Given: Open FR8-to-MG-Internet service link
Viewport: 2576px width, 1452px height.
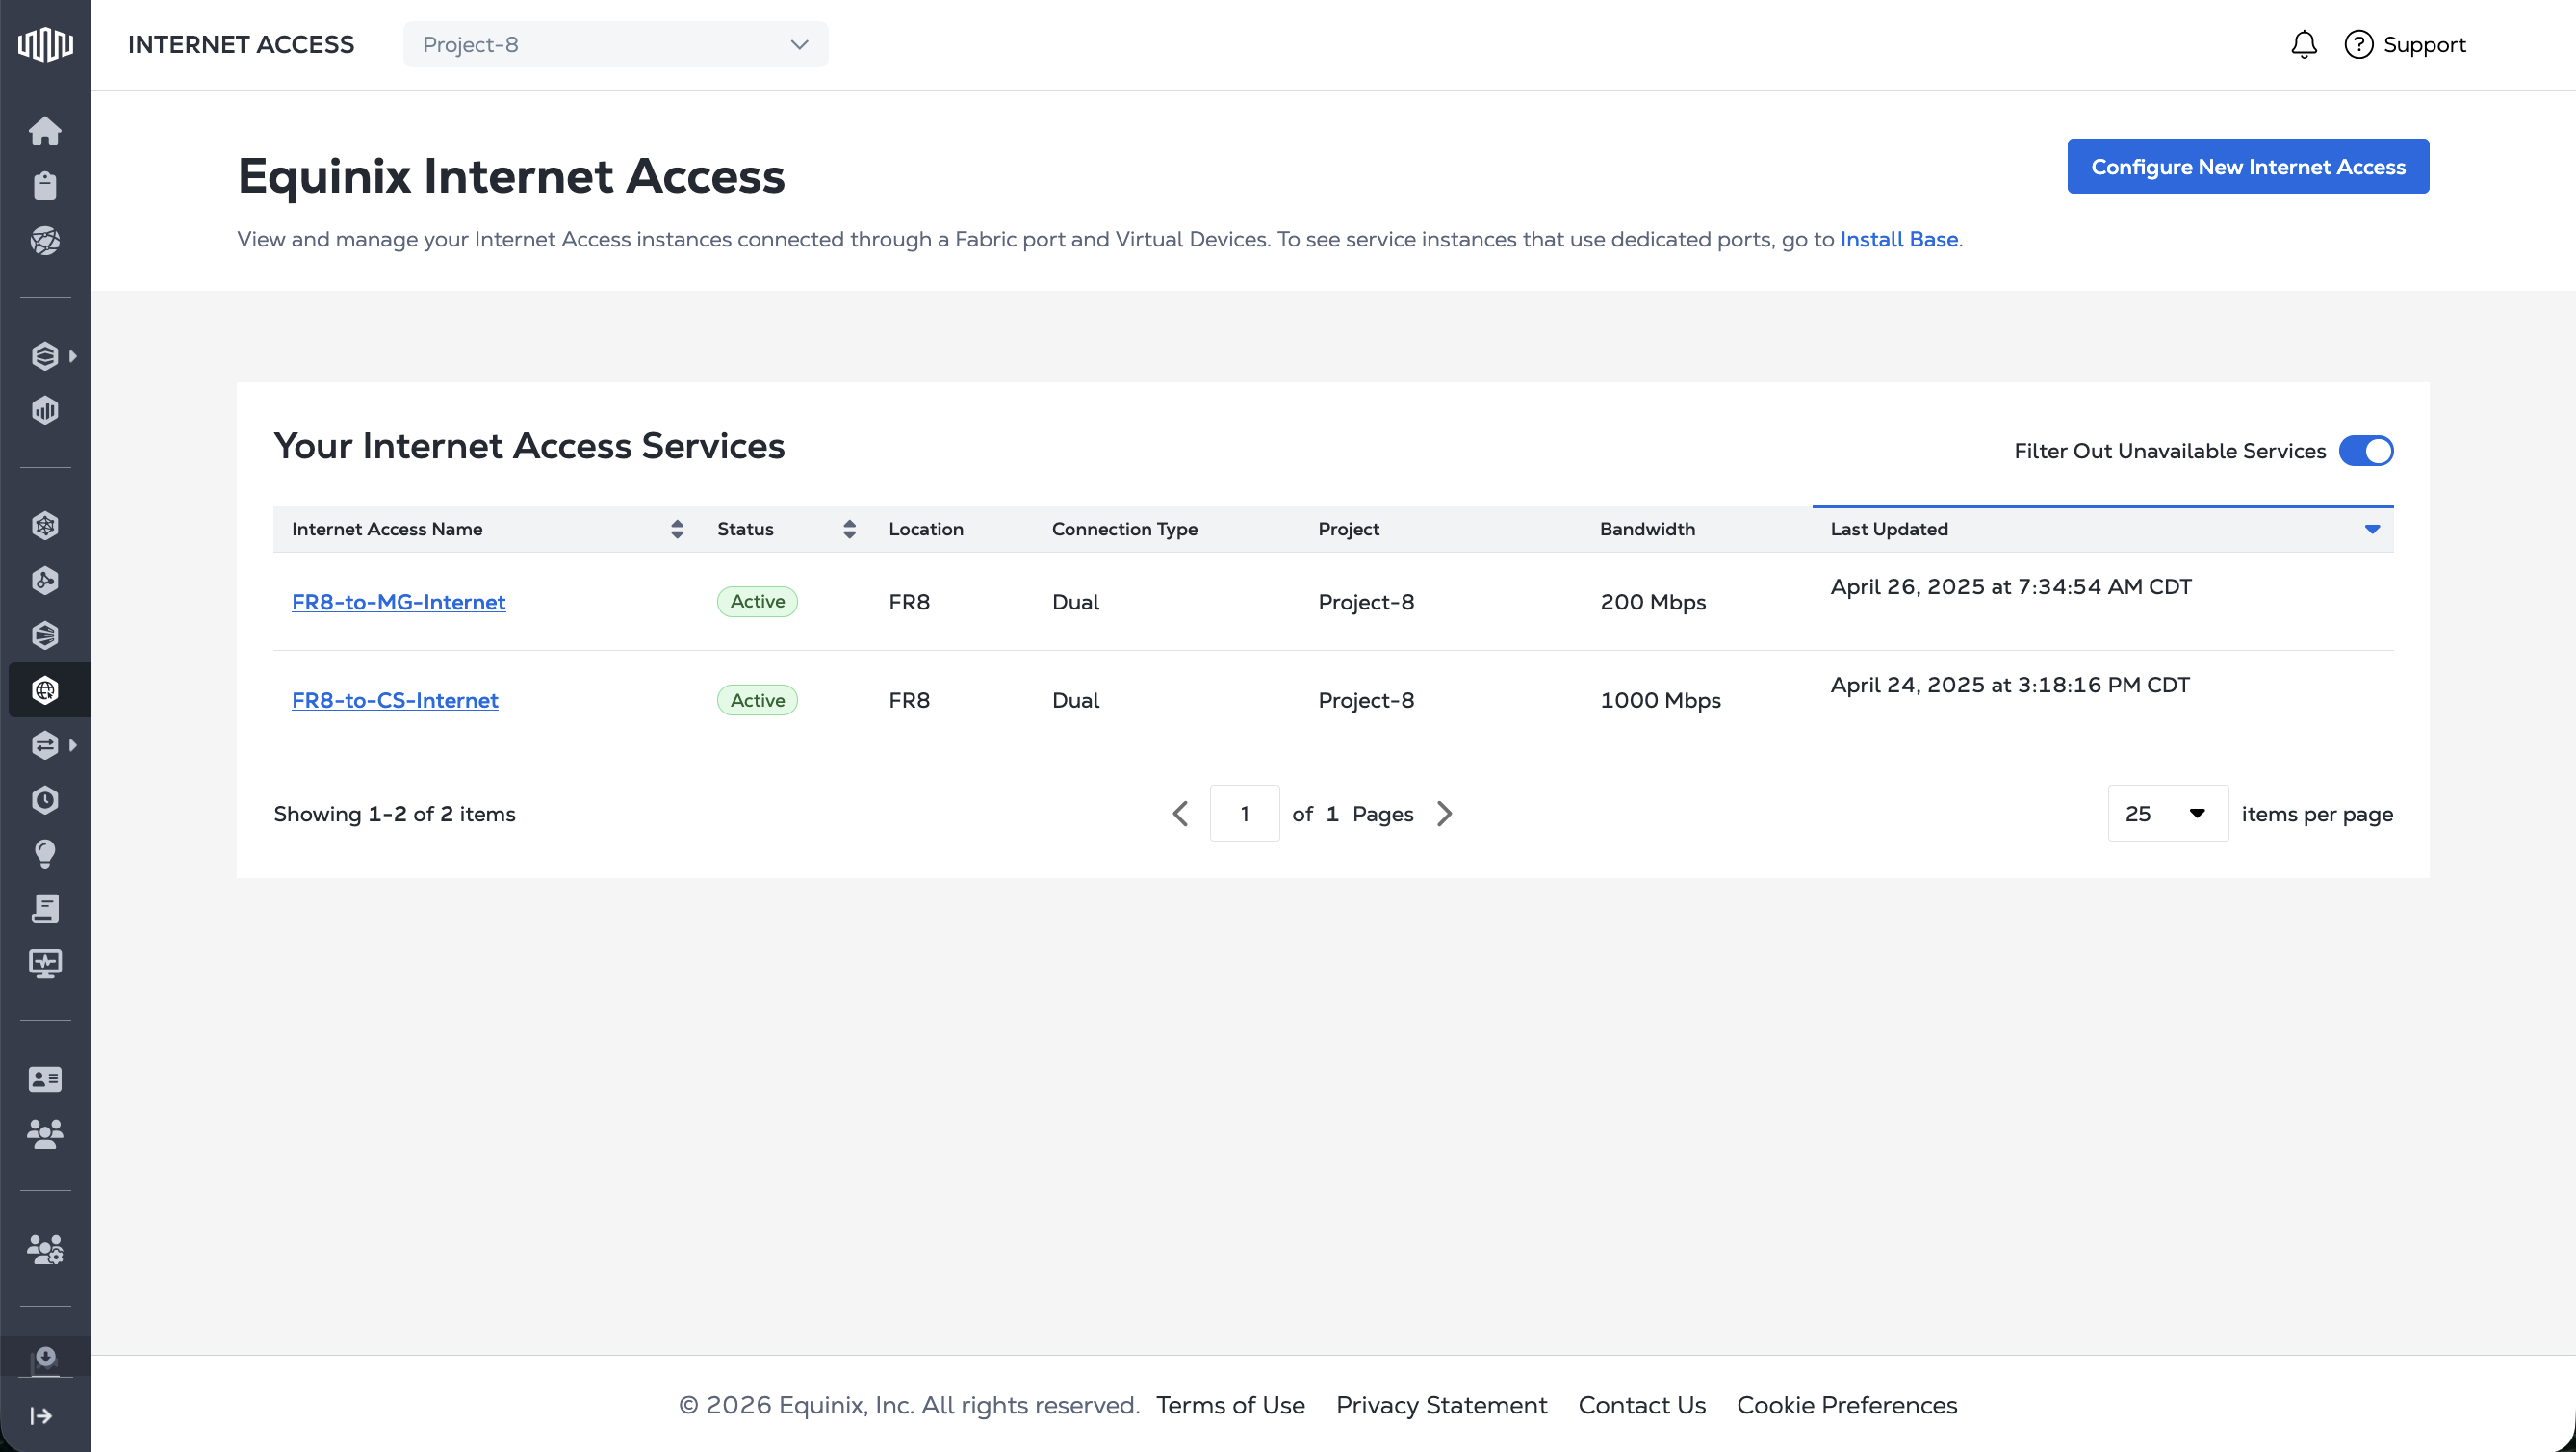Looking at the screenshot, I should 398,602.
